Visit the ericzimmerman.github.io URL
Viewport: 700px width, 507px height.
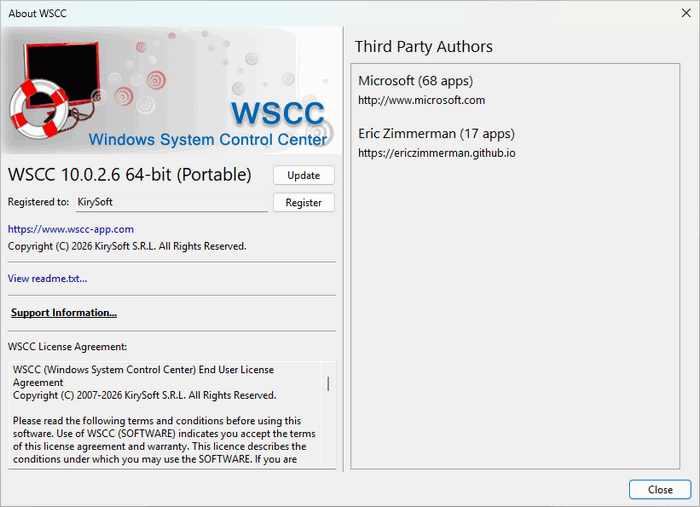pos(437,153)
